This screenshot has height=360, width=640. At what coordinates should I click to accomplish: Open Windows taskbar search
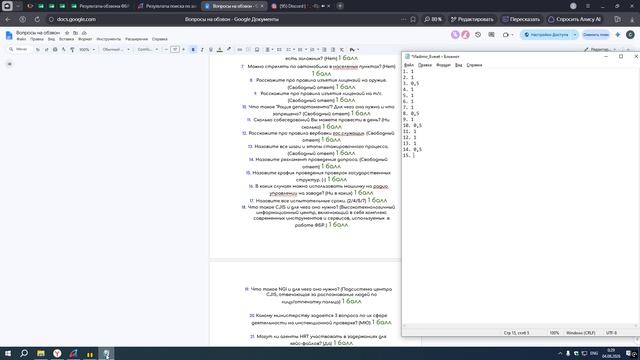click(x=24, y=353)
